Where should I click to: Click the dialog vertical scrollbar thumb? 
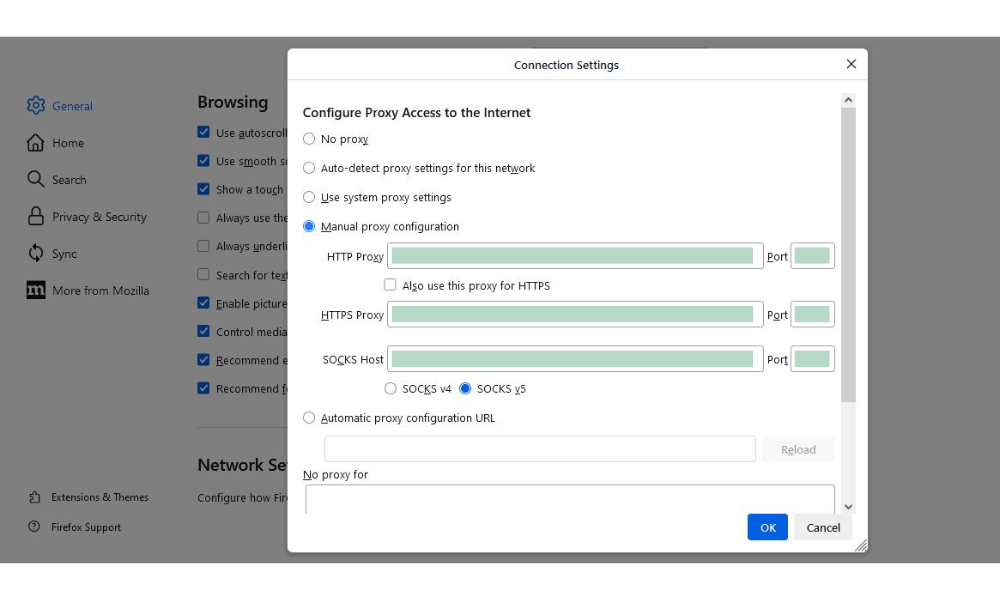(848, 254)
